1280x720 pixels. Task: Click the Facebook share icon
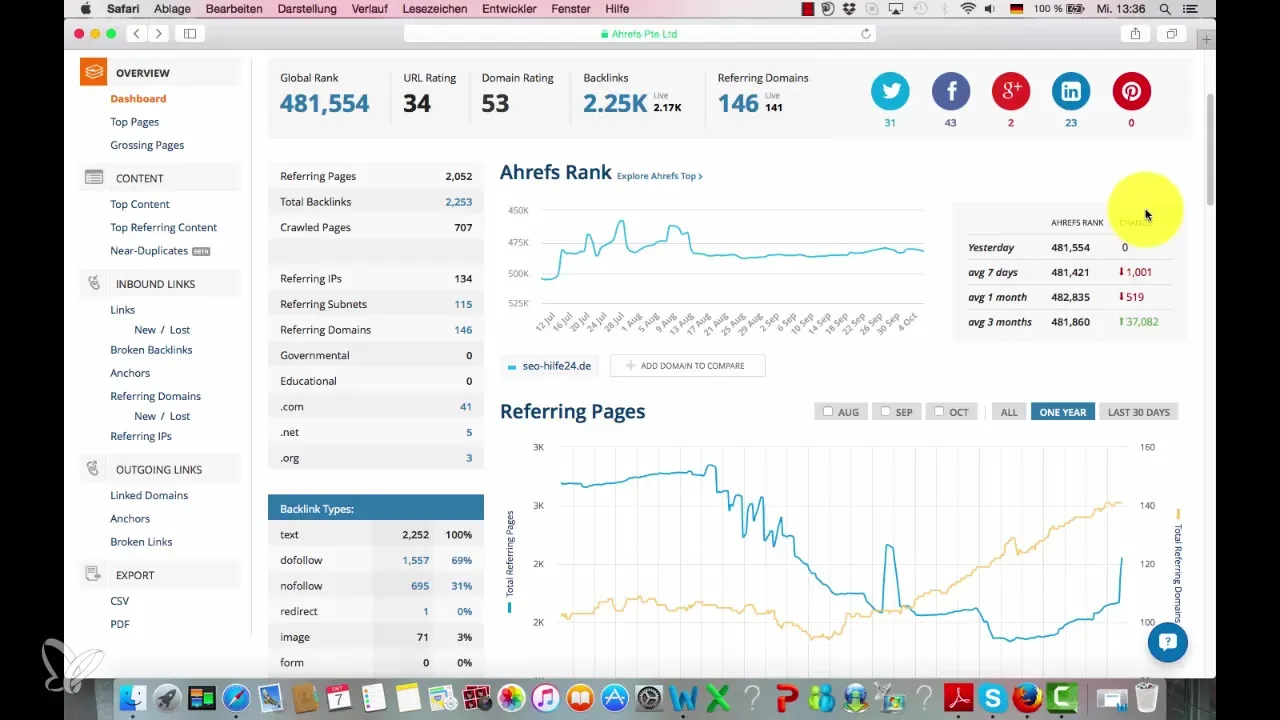951,91
